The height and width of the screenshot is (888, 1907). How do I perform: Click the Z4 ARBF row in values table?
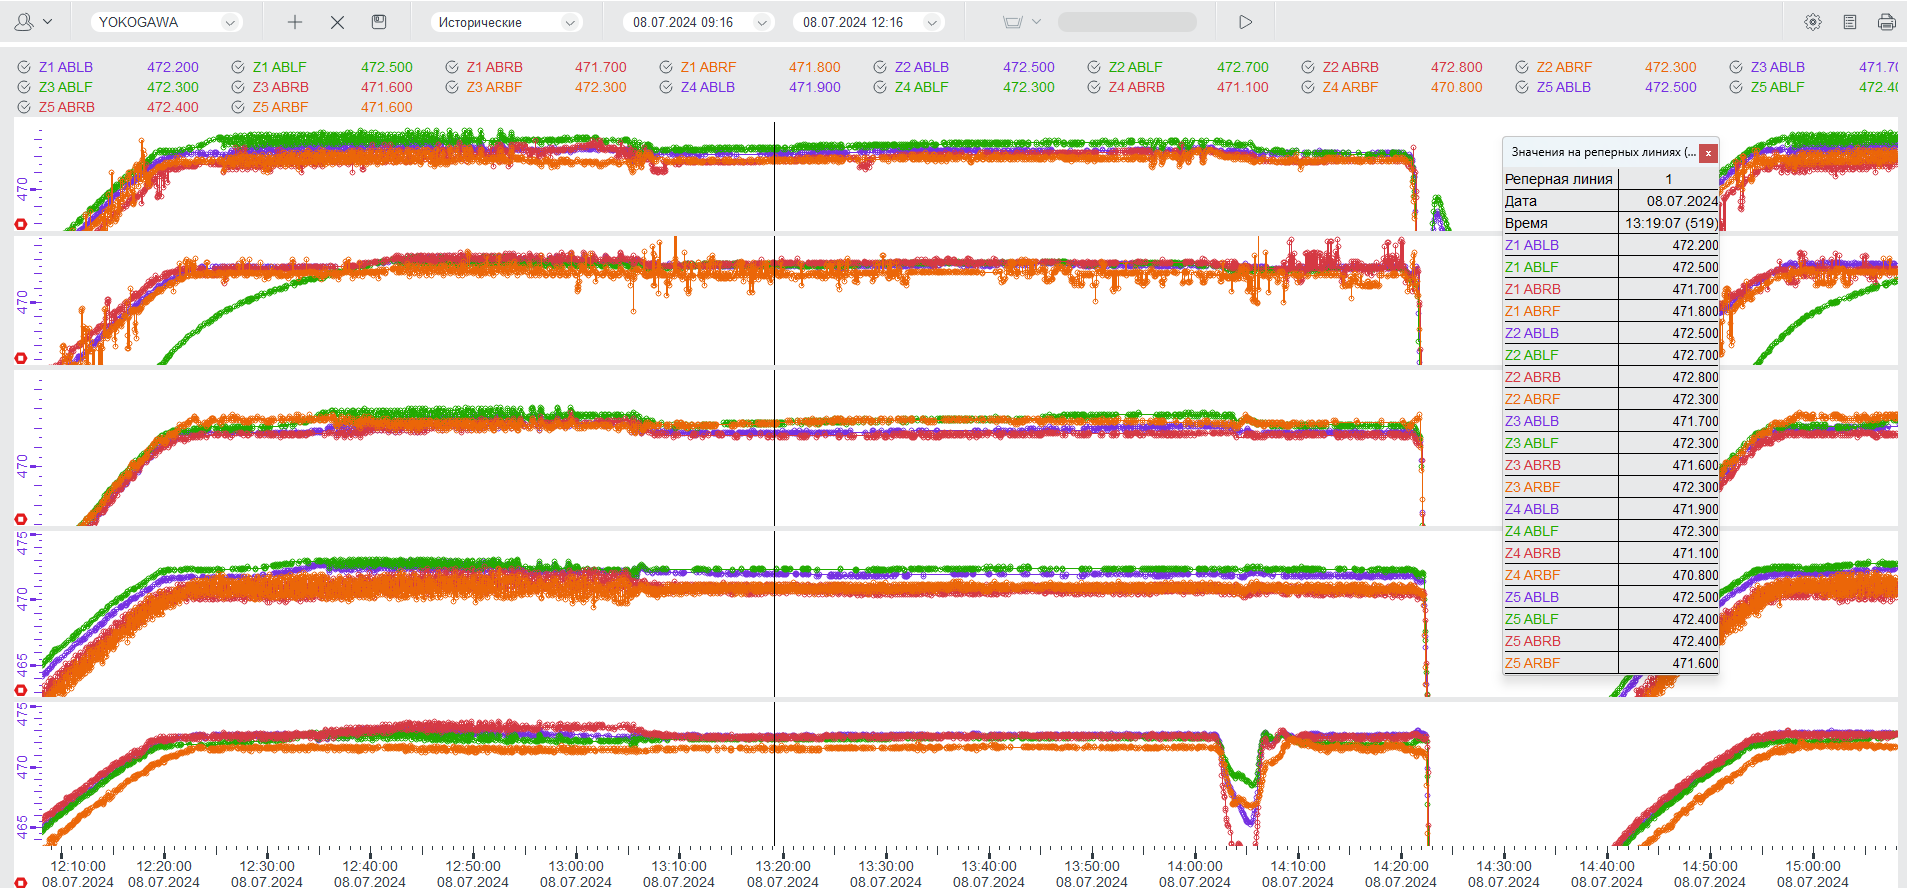pos(1610,575)
